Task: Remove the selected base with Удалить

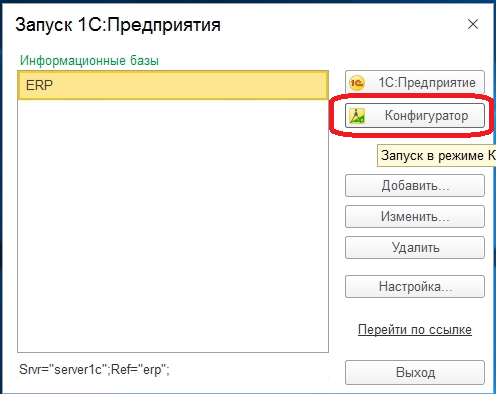Action: [x=415, y=248]
